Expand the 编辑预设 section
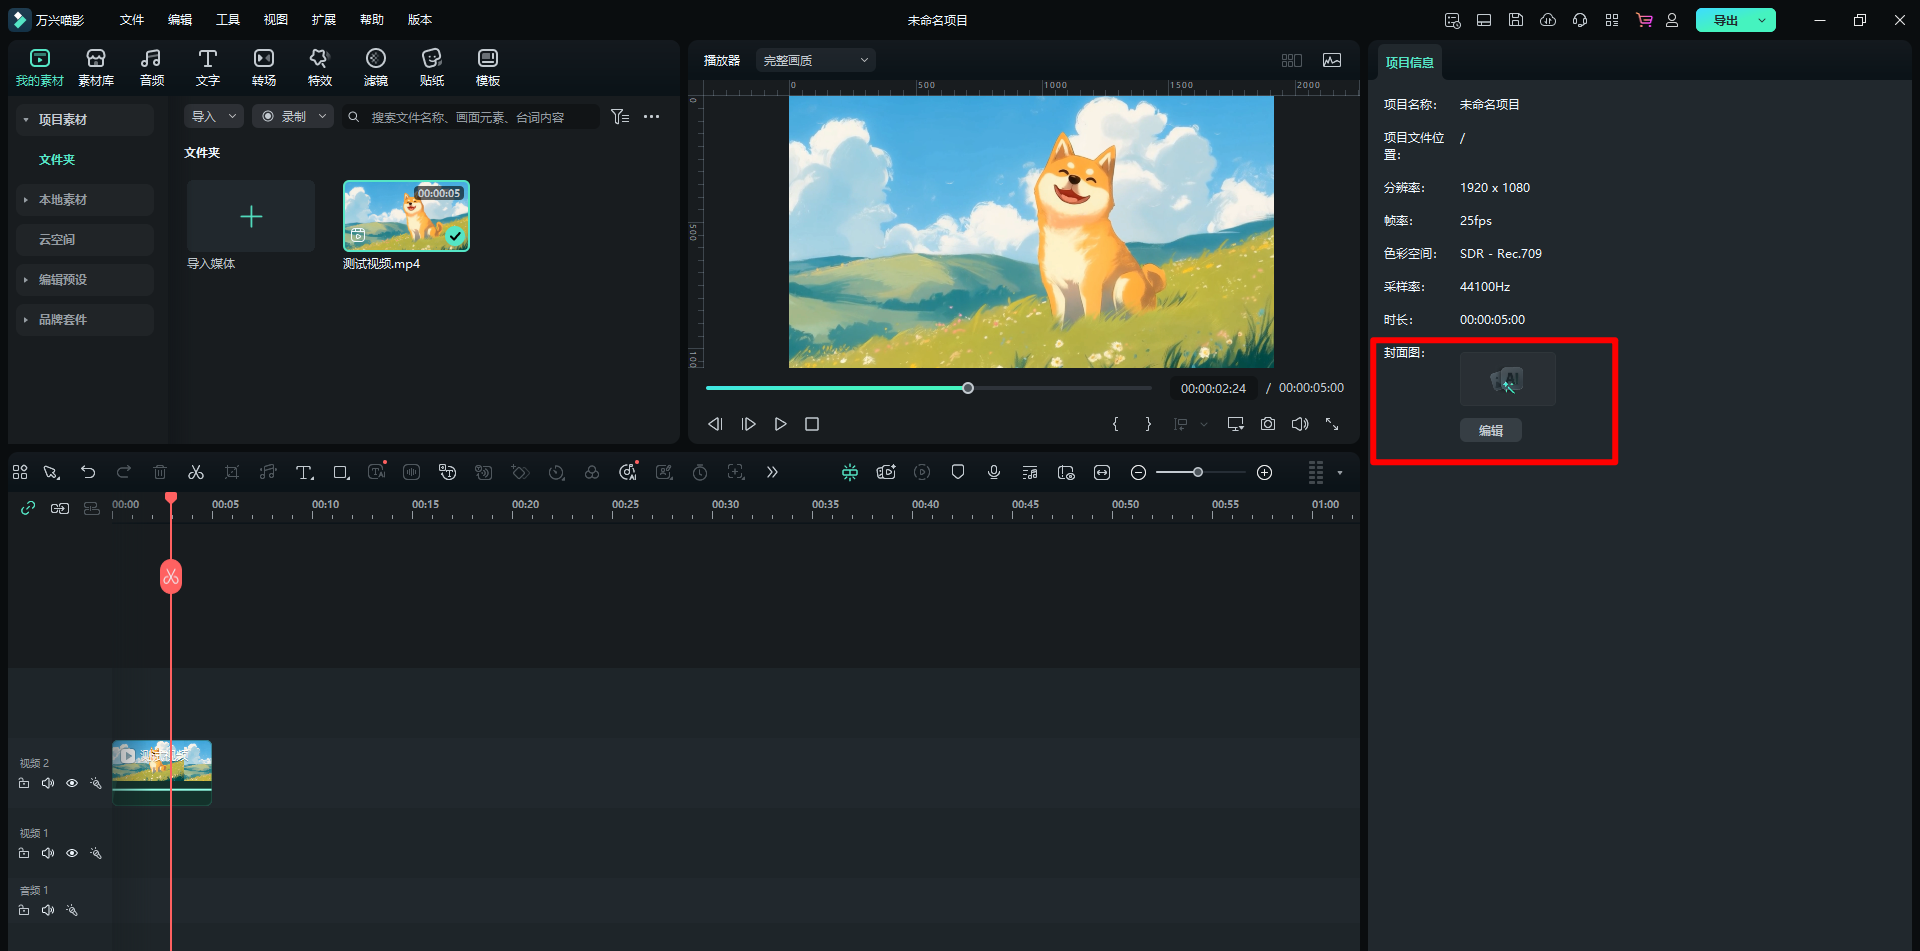Screen dimensions: 1920x951 (26, 280)
